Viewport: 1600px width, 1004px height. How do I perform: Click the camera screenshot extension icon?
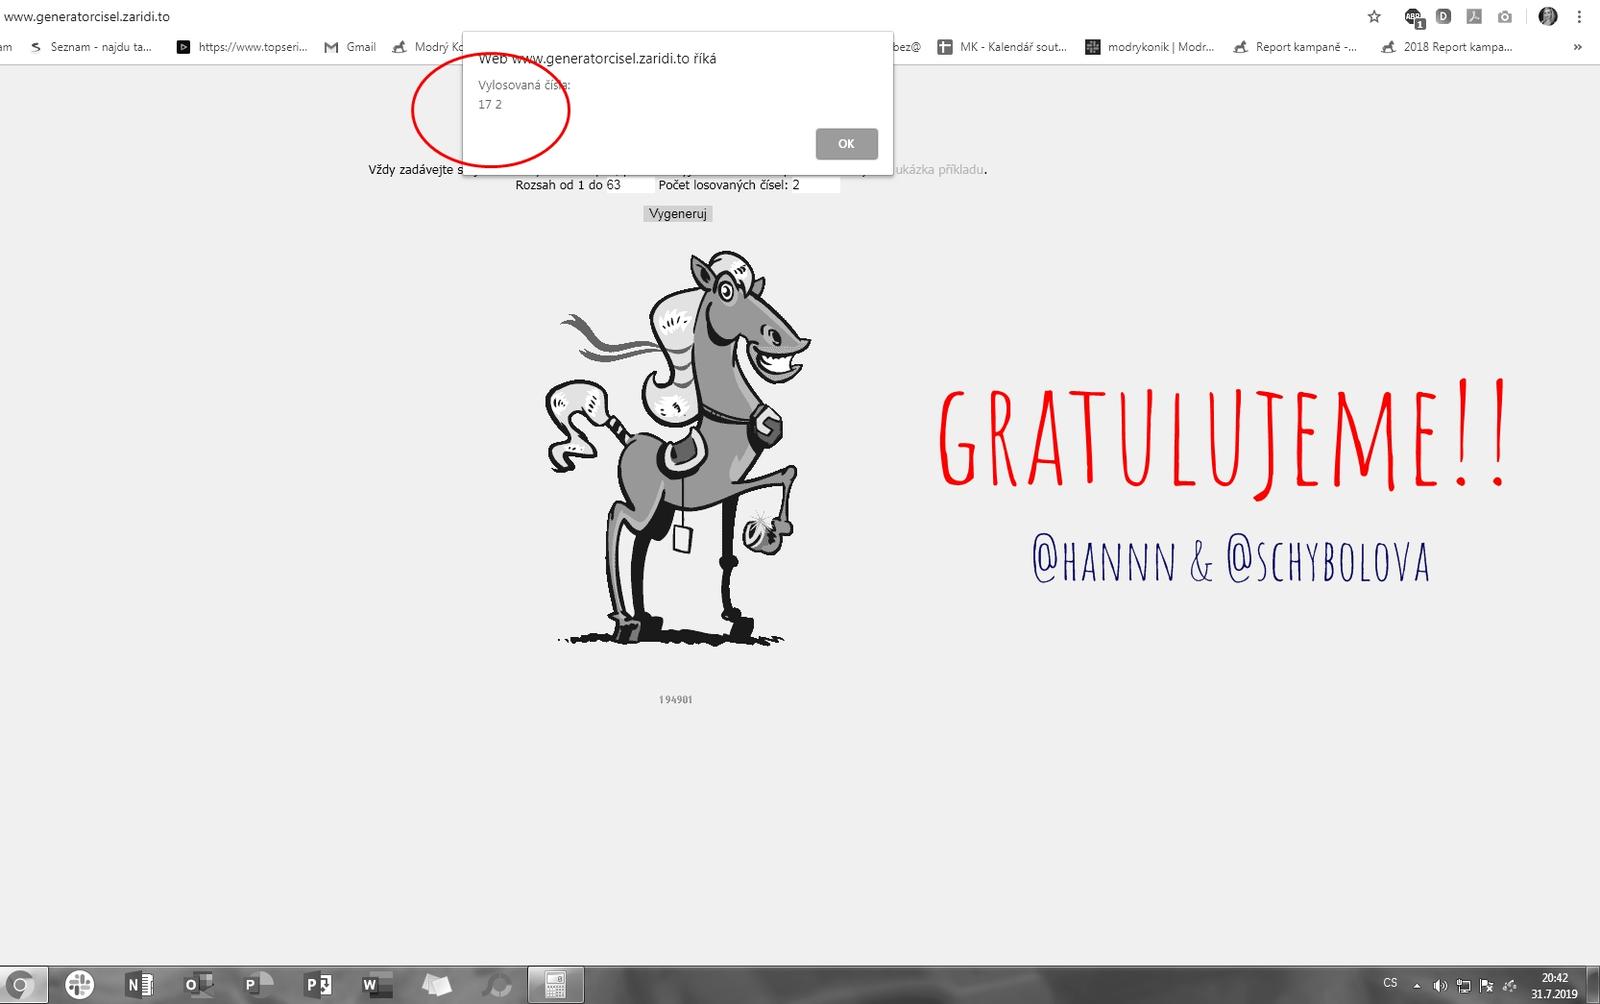1505,17
